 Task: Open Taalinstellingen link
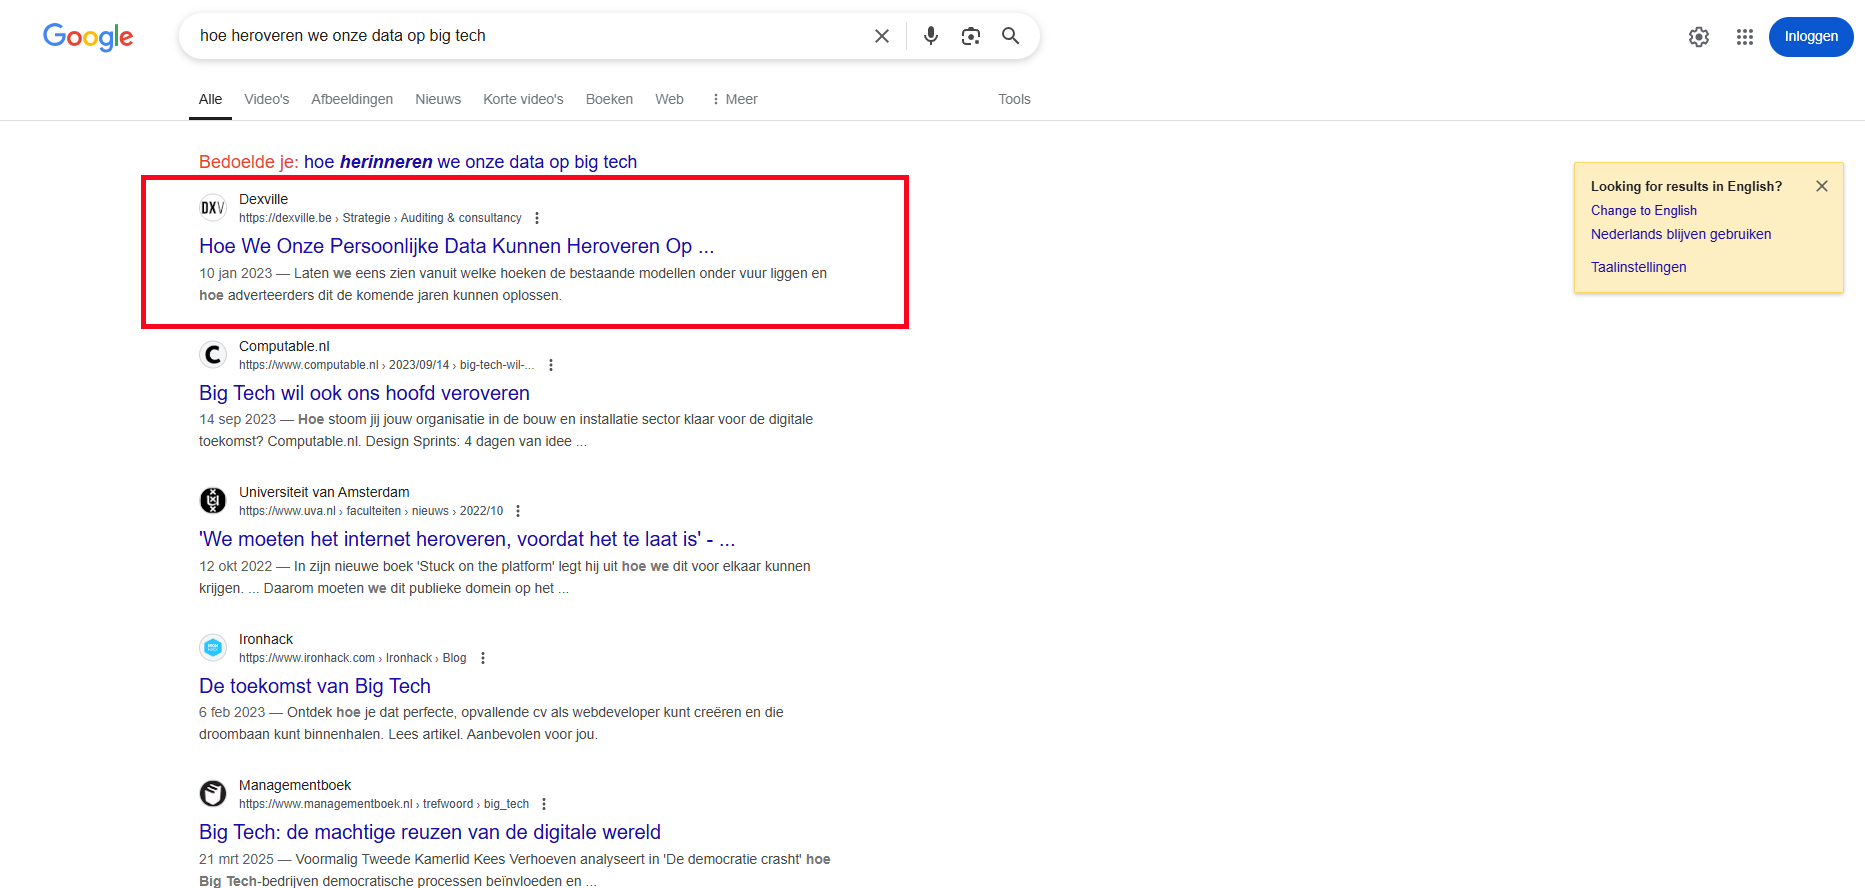pyautogui.click(x=1639, y=267)
